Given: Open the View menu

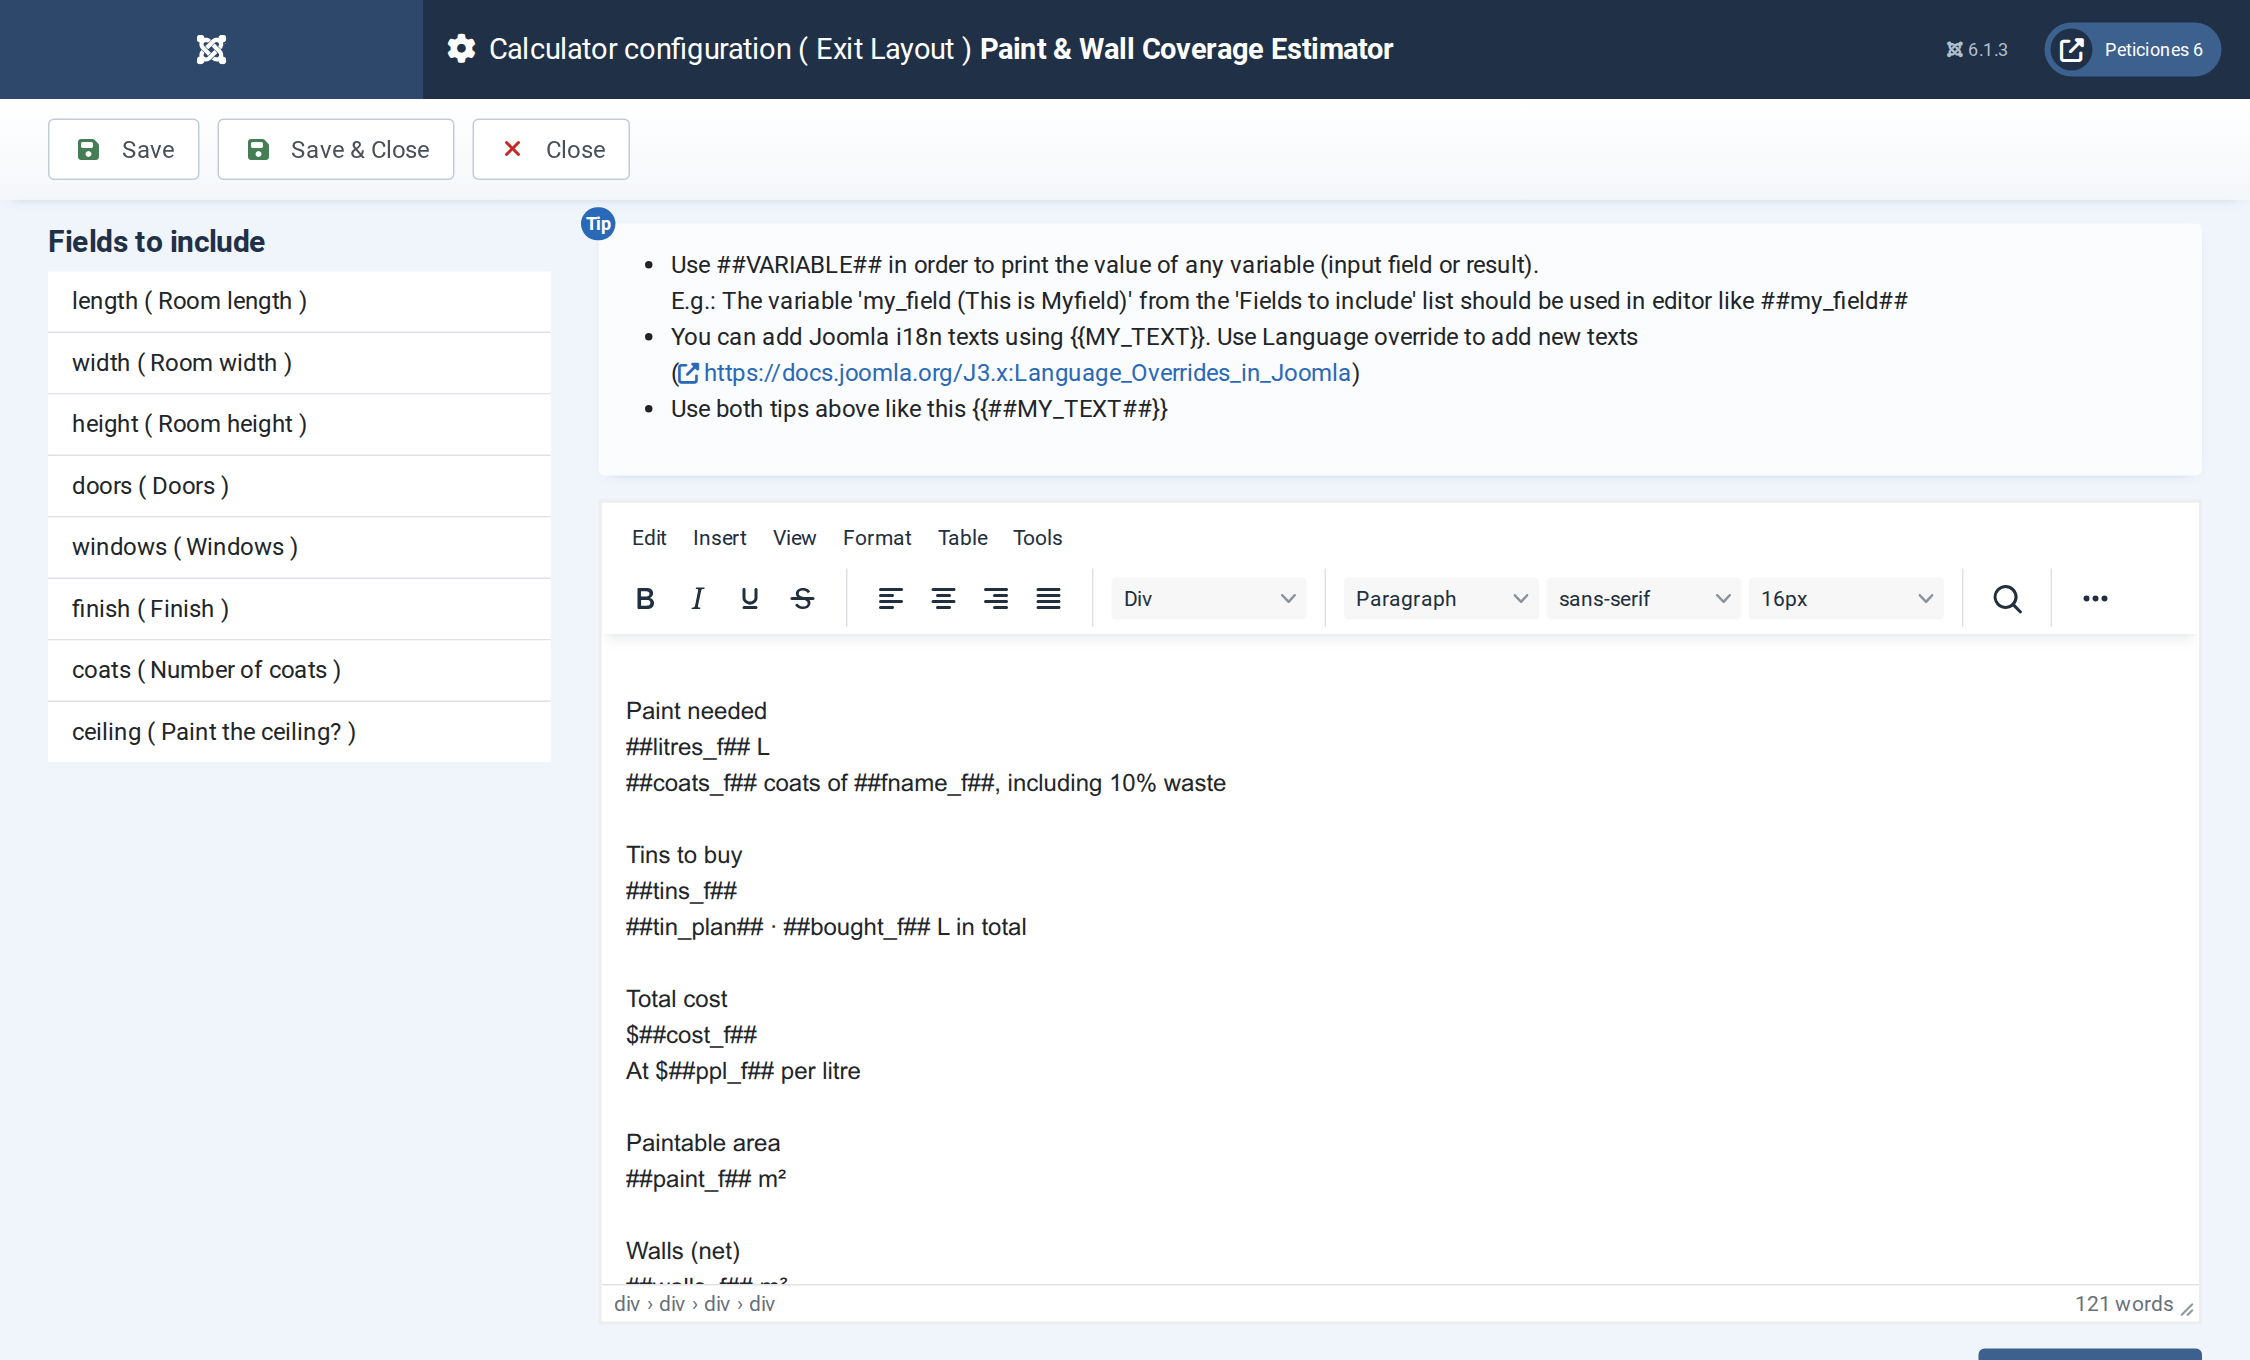Looking at the screenshot, I should (794, 538).
